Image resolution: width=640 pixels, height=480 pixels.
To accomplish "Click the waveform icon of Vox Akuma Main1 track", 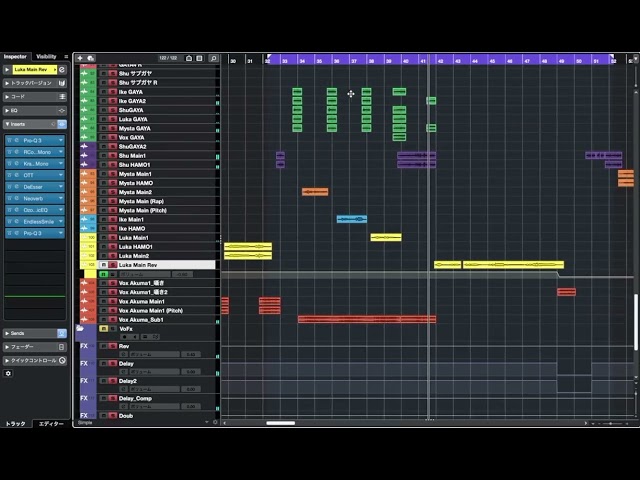I will tap(84, 301).
